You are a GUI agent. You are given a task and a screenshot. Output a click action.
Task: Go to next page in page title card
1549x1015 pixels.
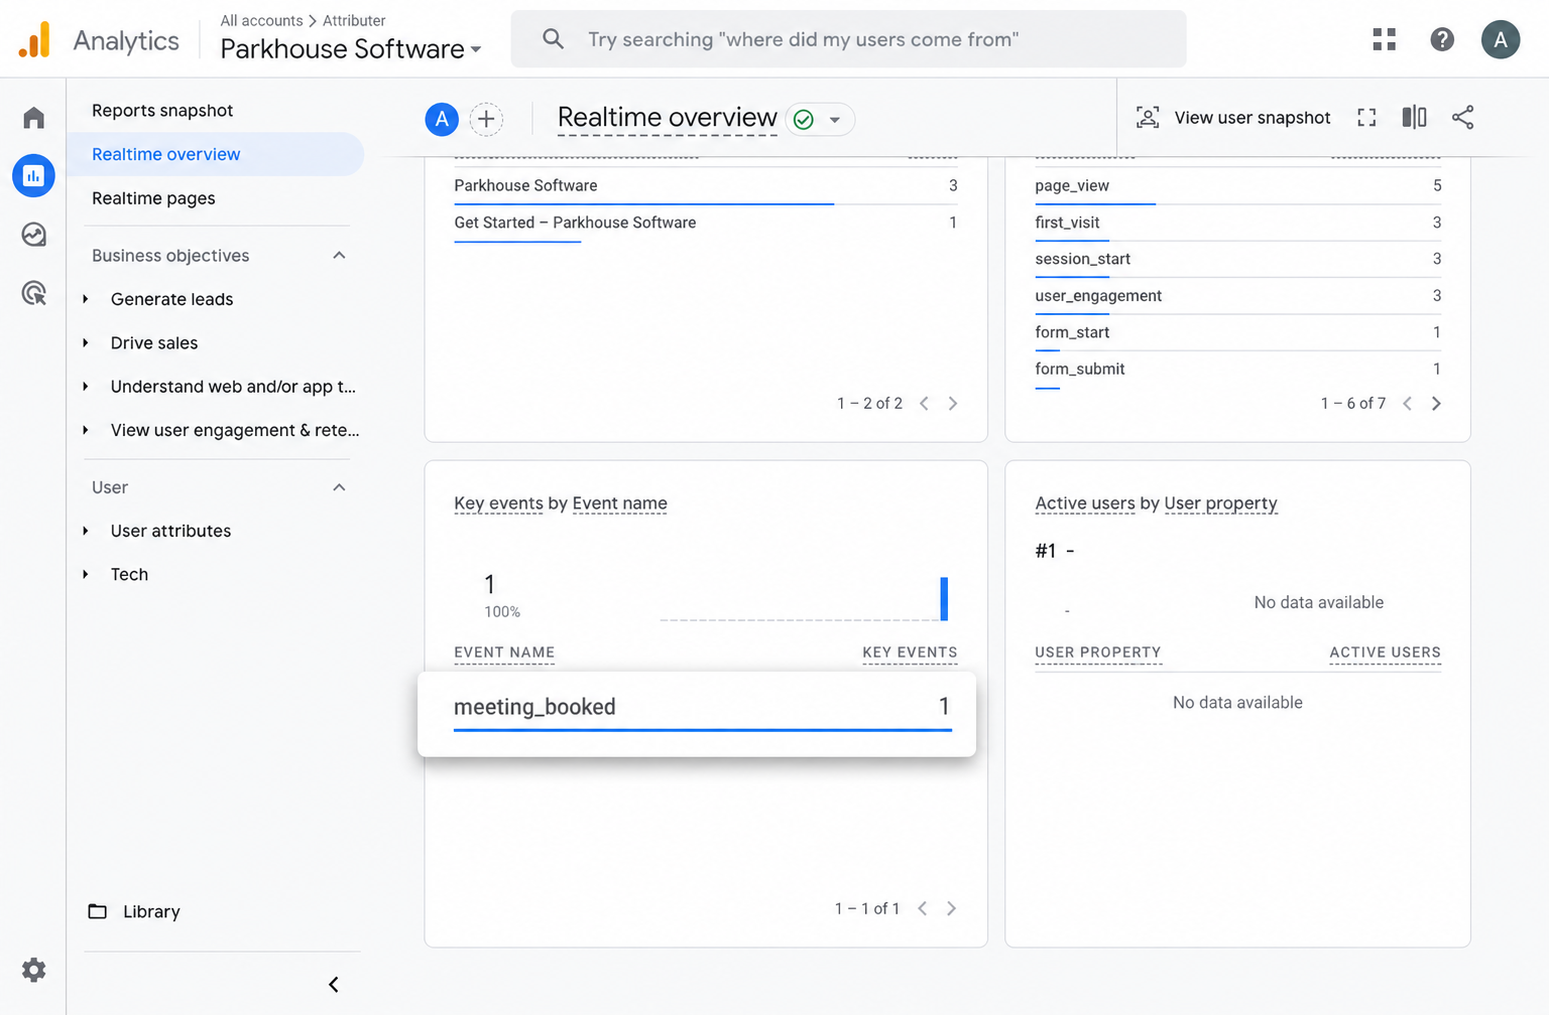point(953,403)
